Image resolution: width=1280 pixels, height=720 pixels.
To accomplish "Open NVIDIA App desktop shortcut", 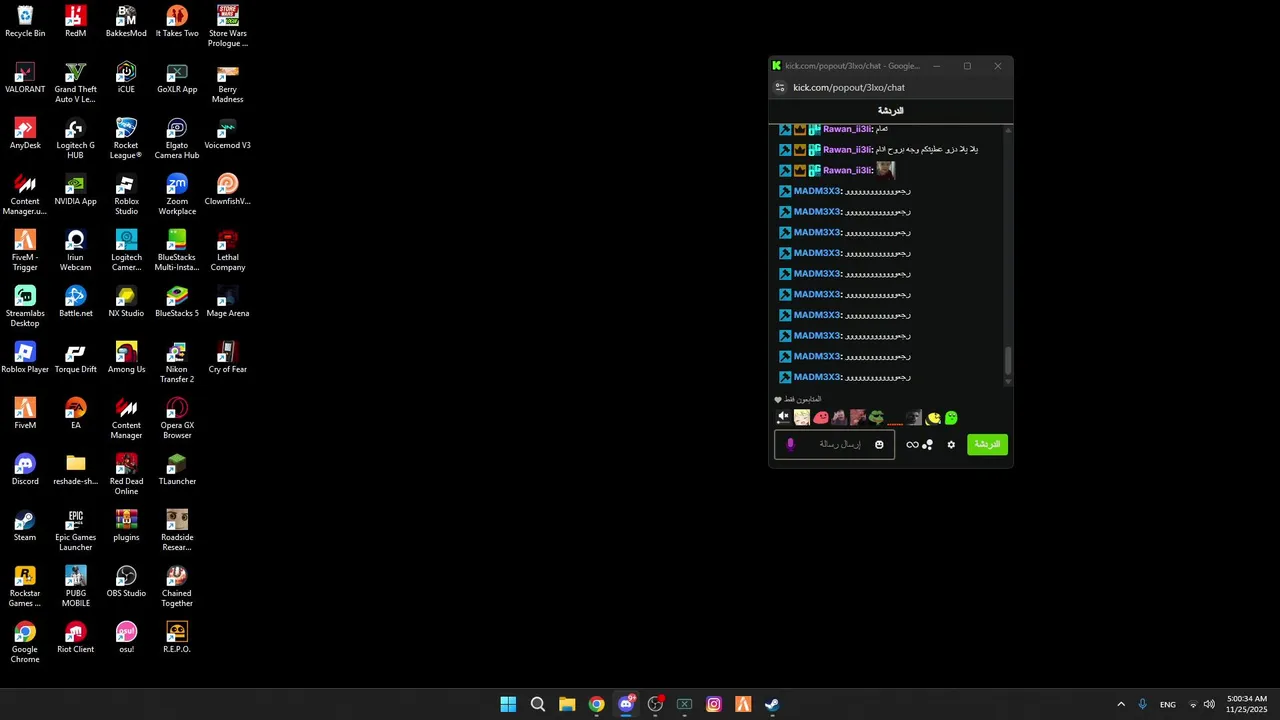I will pos(76,190).
